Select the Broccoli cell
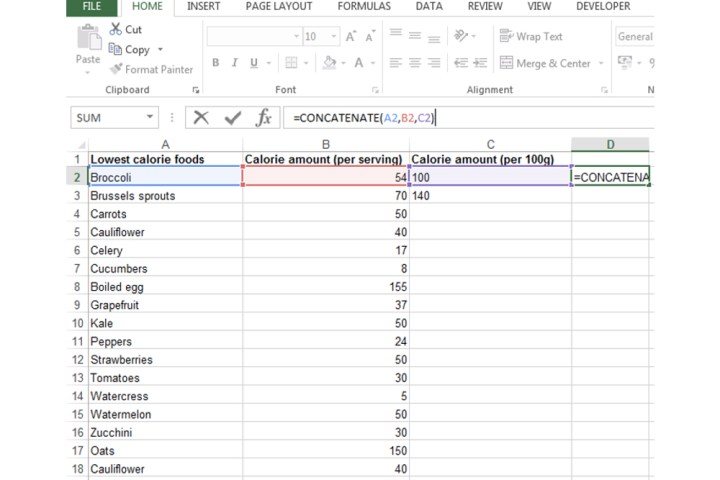Image resolution: width=720 pixels, height=480 pixels. [x=165, y=177]
